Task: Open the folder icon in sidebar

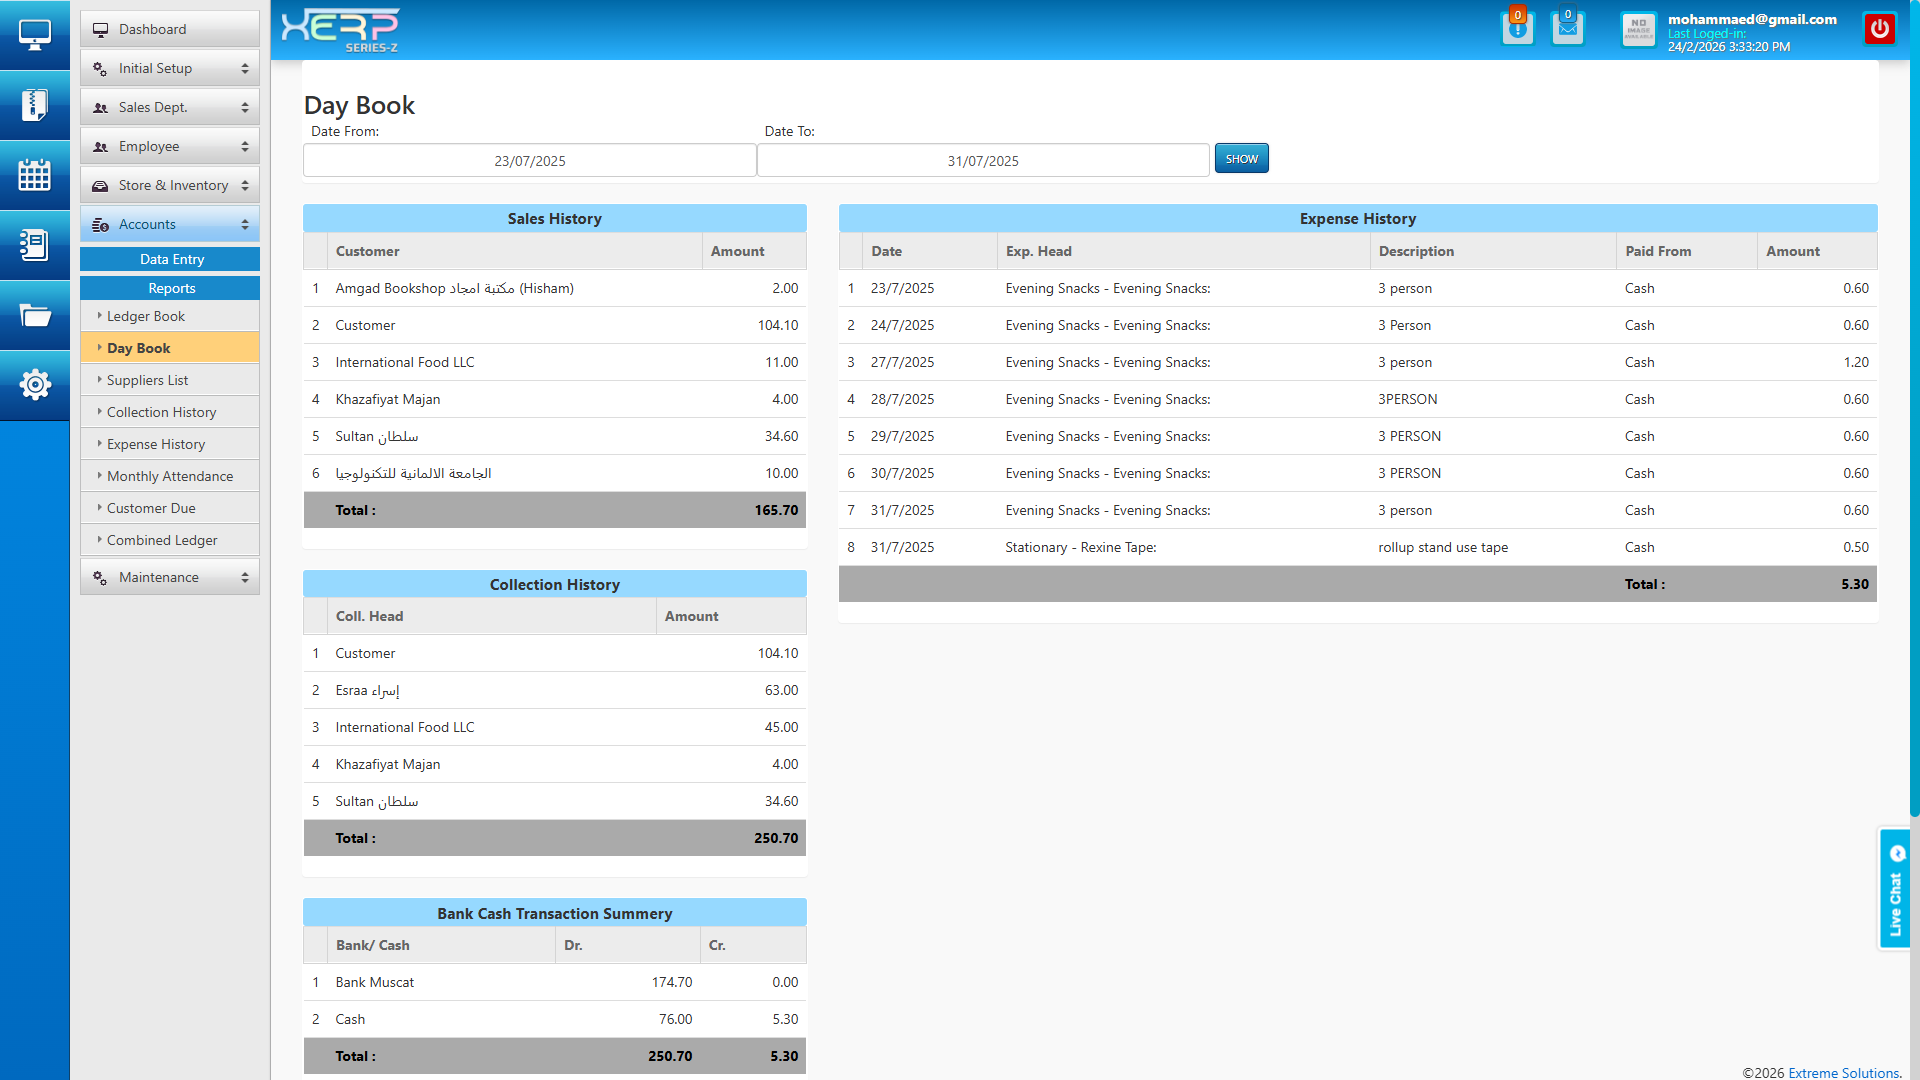Action: (x=34, y=316)
